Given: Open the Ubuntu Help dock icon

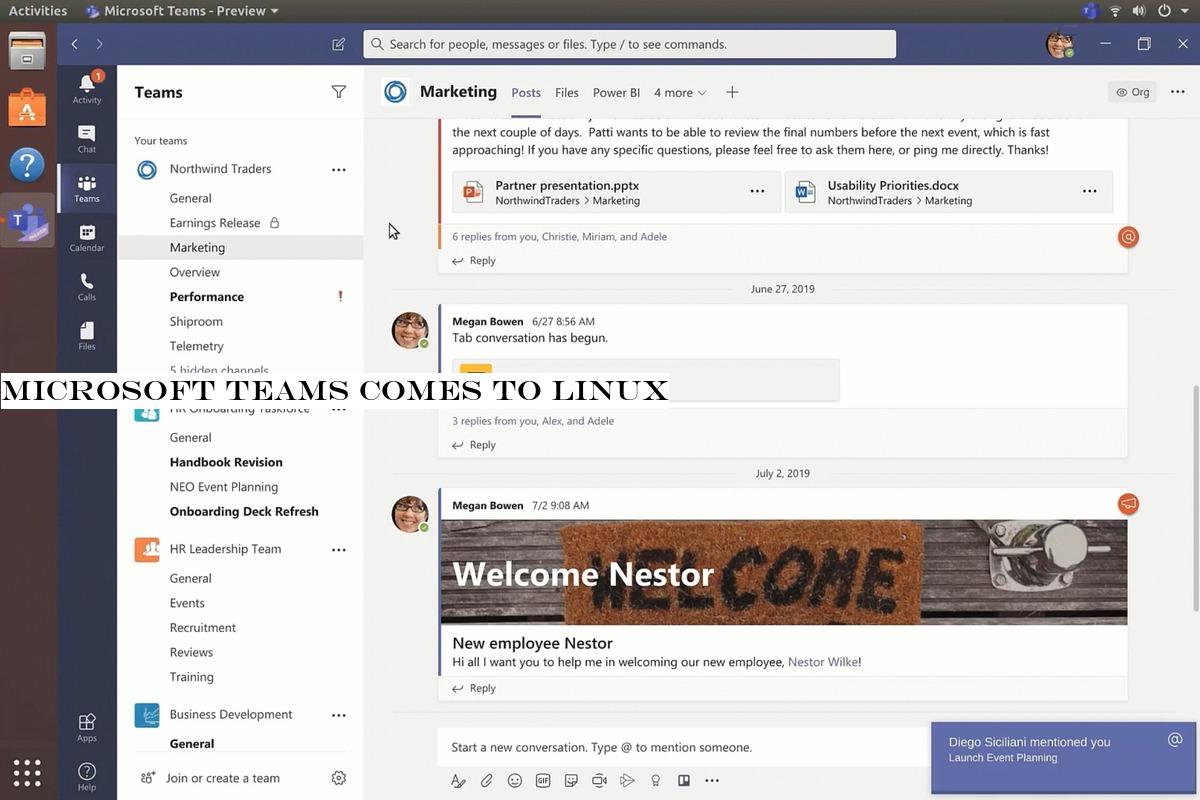Looking at the screenshot, I should coord(27,164).
